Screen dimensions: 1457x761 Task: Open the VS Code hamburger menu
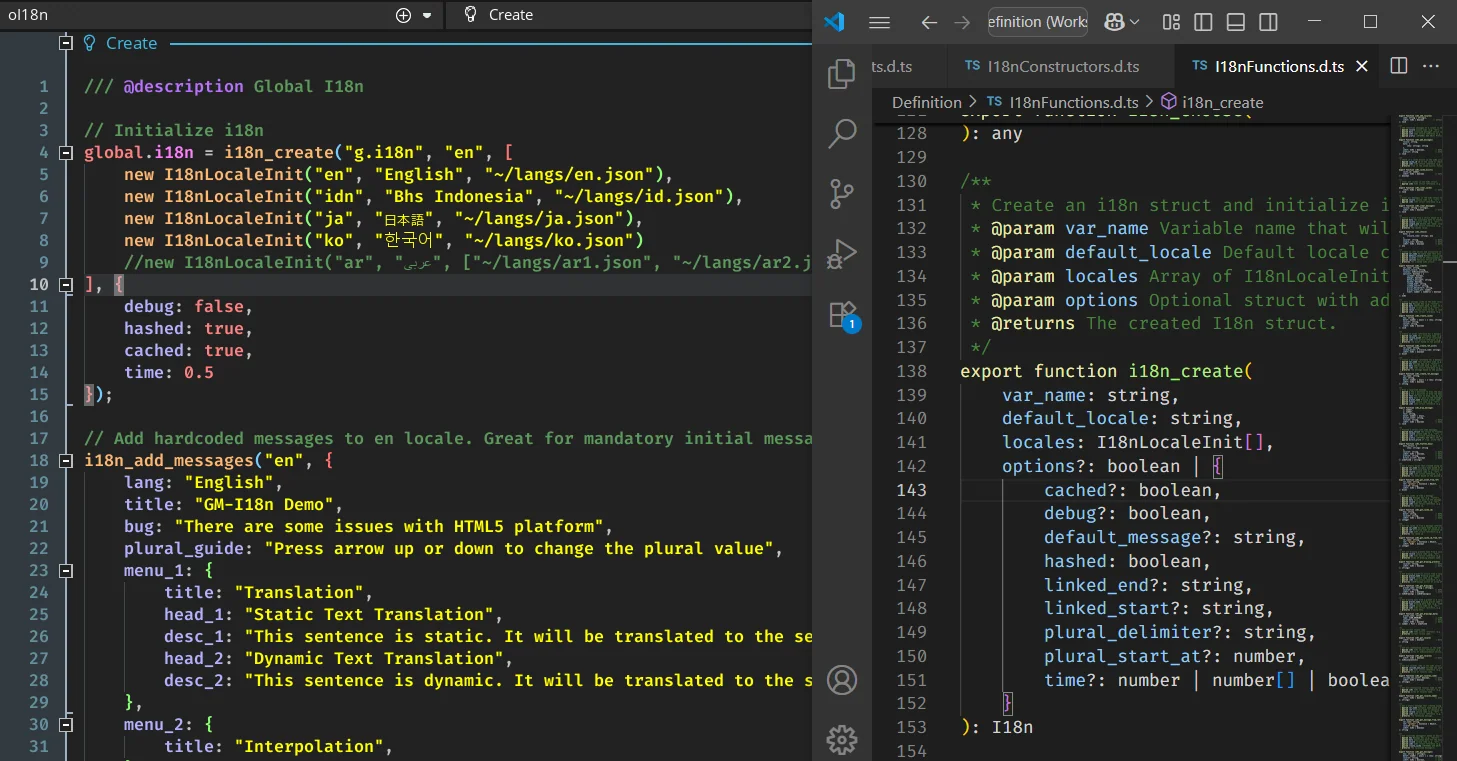pyautogui.click(x=879, y=22)
